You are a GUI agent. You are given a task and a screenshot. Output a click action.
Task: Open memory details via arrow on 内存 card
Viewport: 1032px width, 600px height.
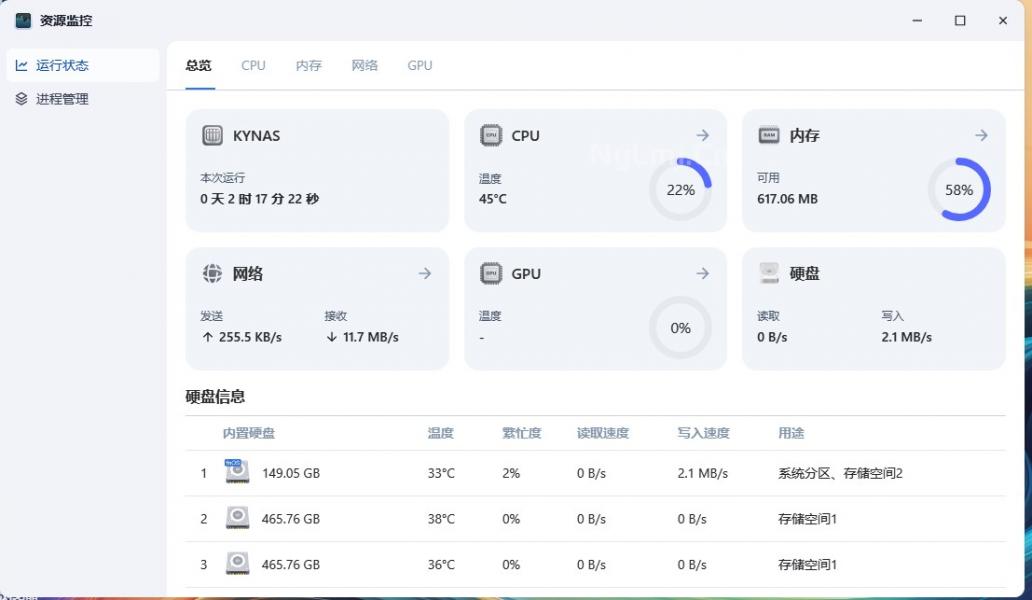coord(981,135)
